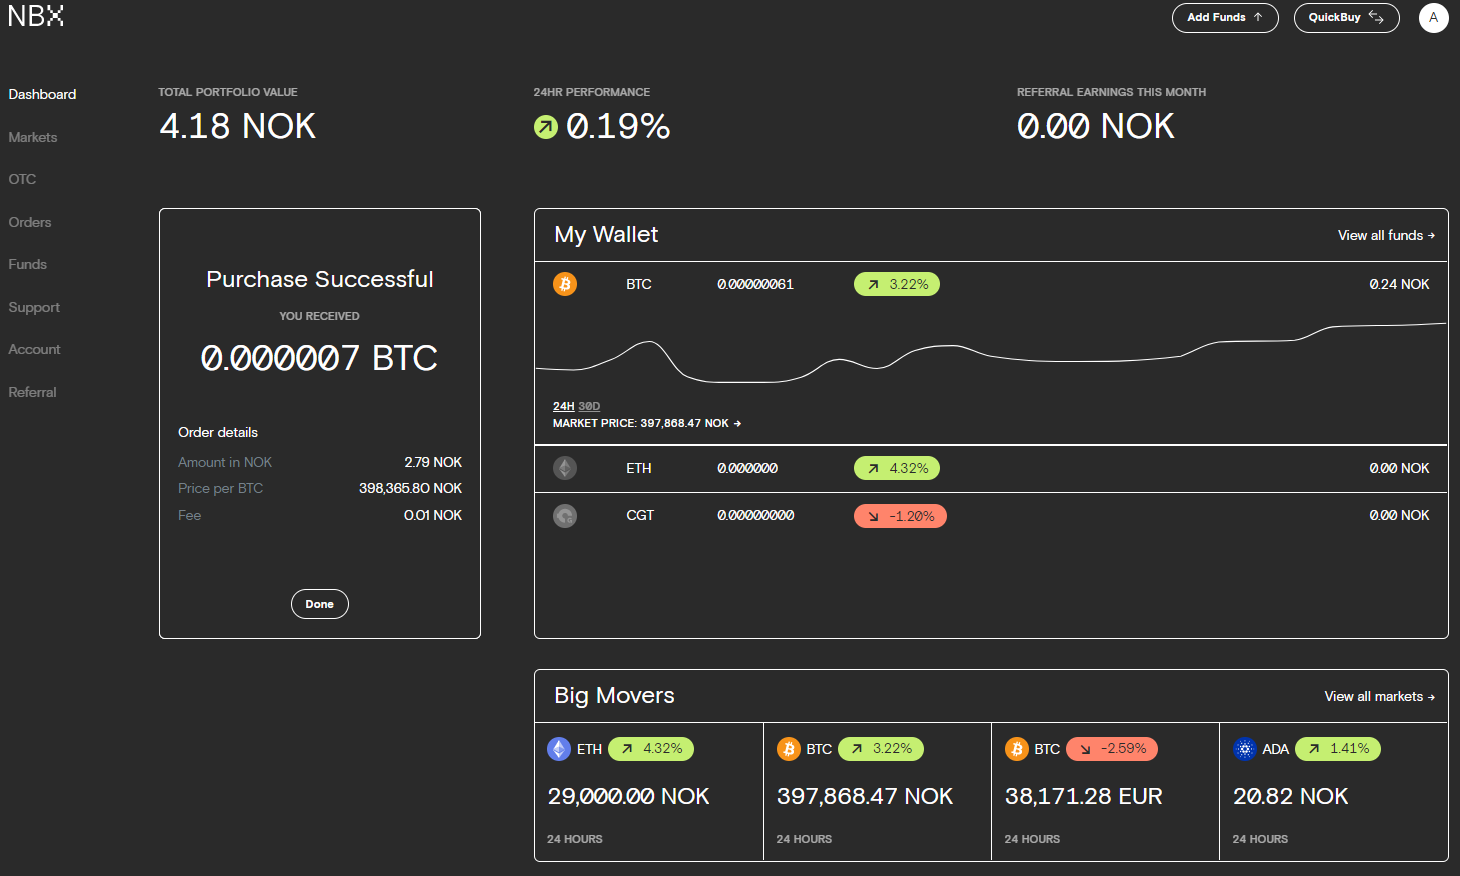Open the Markets page in sidebar
This screenshot has width=1460, height=876.
(33, 137)
